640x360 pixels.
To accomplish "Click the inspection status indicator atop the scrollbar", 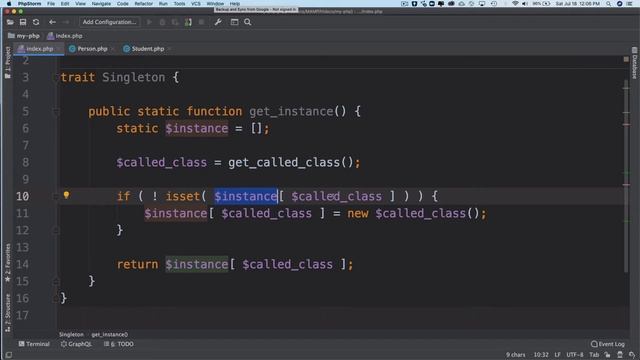I will click(626, 60).
